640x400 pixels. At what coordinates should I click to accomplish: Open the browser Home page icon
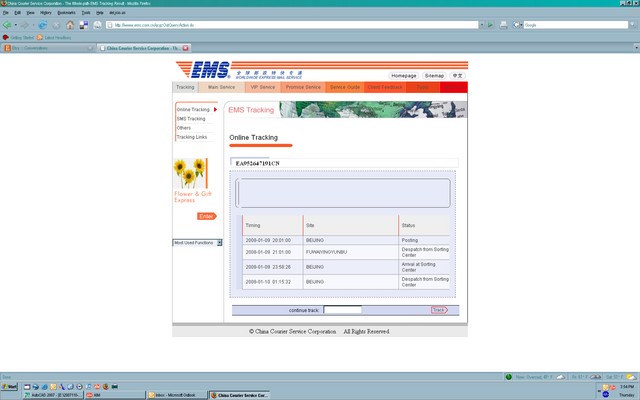point(70,25)
